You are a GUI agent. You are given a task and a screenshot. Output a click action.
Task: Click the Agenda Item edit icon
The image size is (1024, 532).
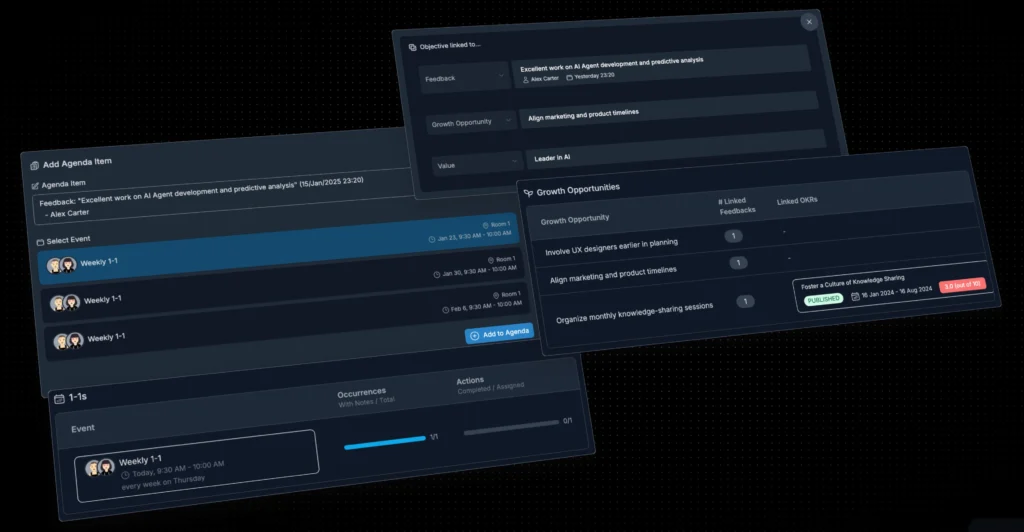(35, 185)
